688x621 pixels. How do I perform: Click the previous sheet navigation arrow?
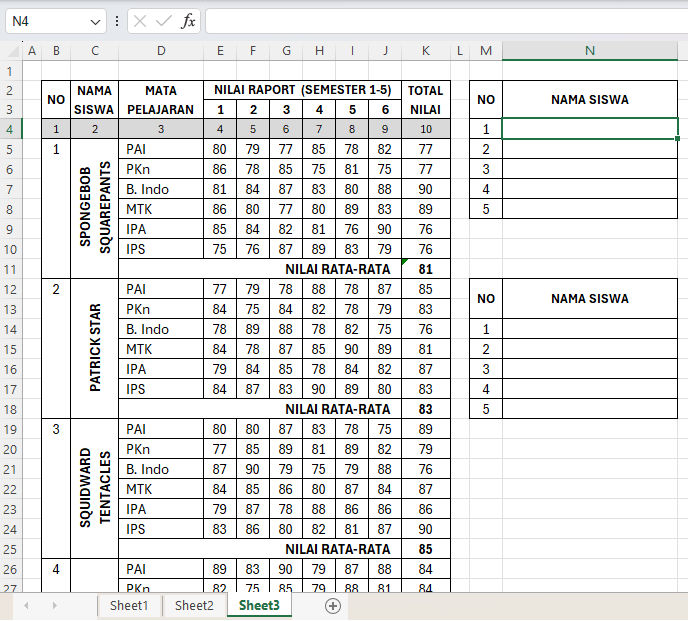pos(26,606)
